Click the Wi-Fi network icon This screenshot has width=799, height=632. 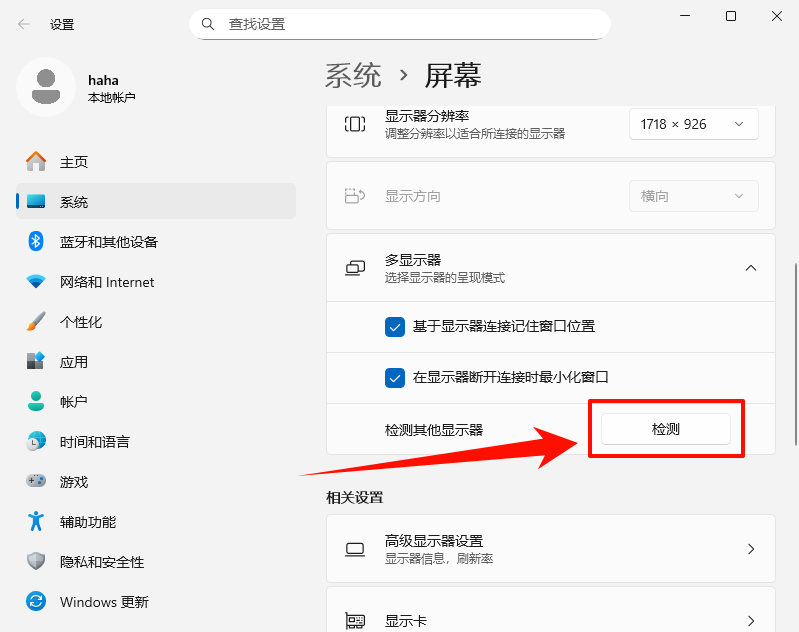point(36,281)
